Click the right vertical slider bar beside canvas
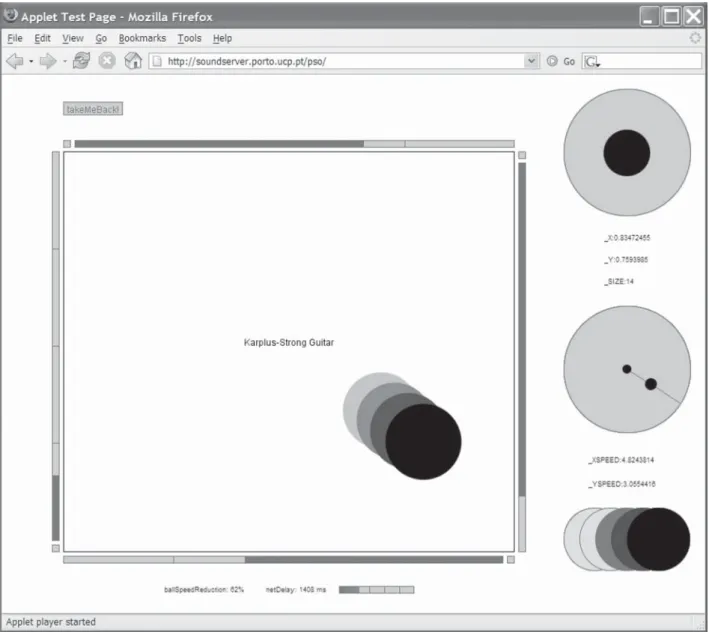 pos(522,357)
